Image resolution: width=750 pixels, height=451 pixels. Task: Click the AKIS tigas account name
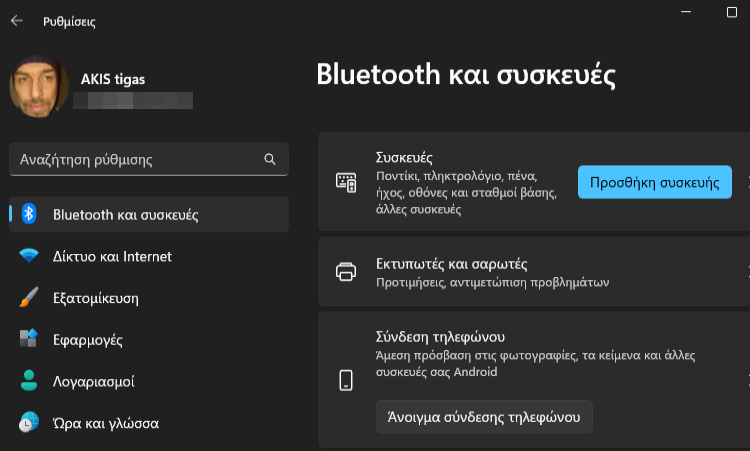point(113,79)
